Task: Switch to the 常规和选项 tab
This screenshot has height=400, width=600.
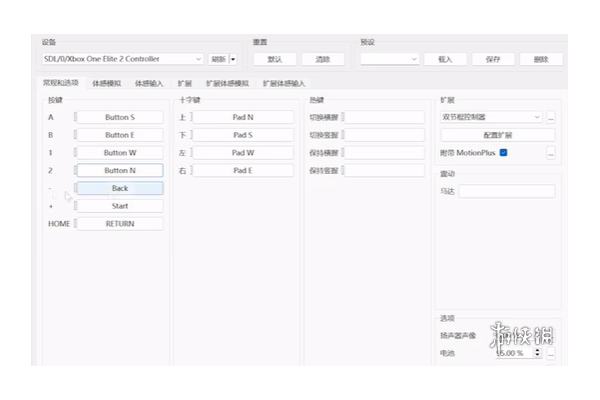Action: [x=61, y=83]
